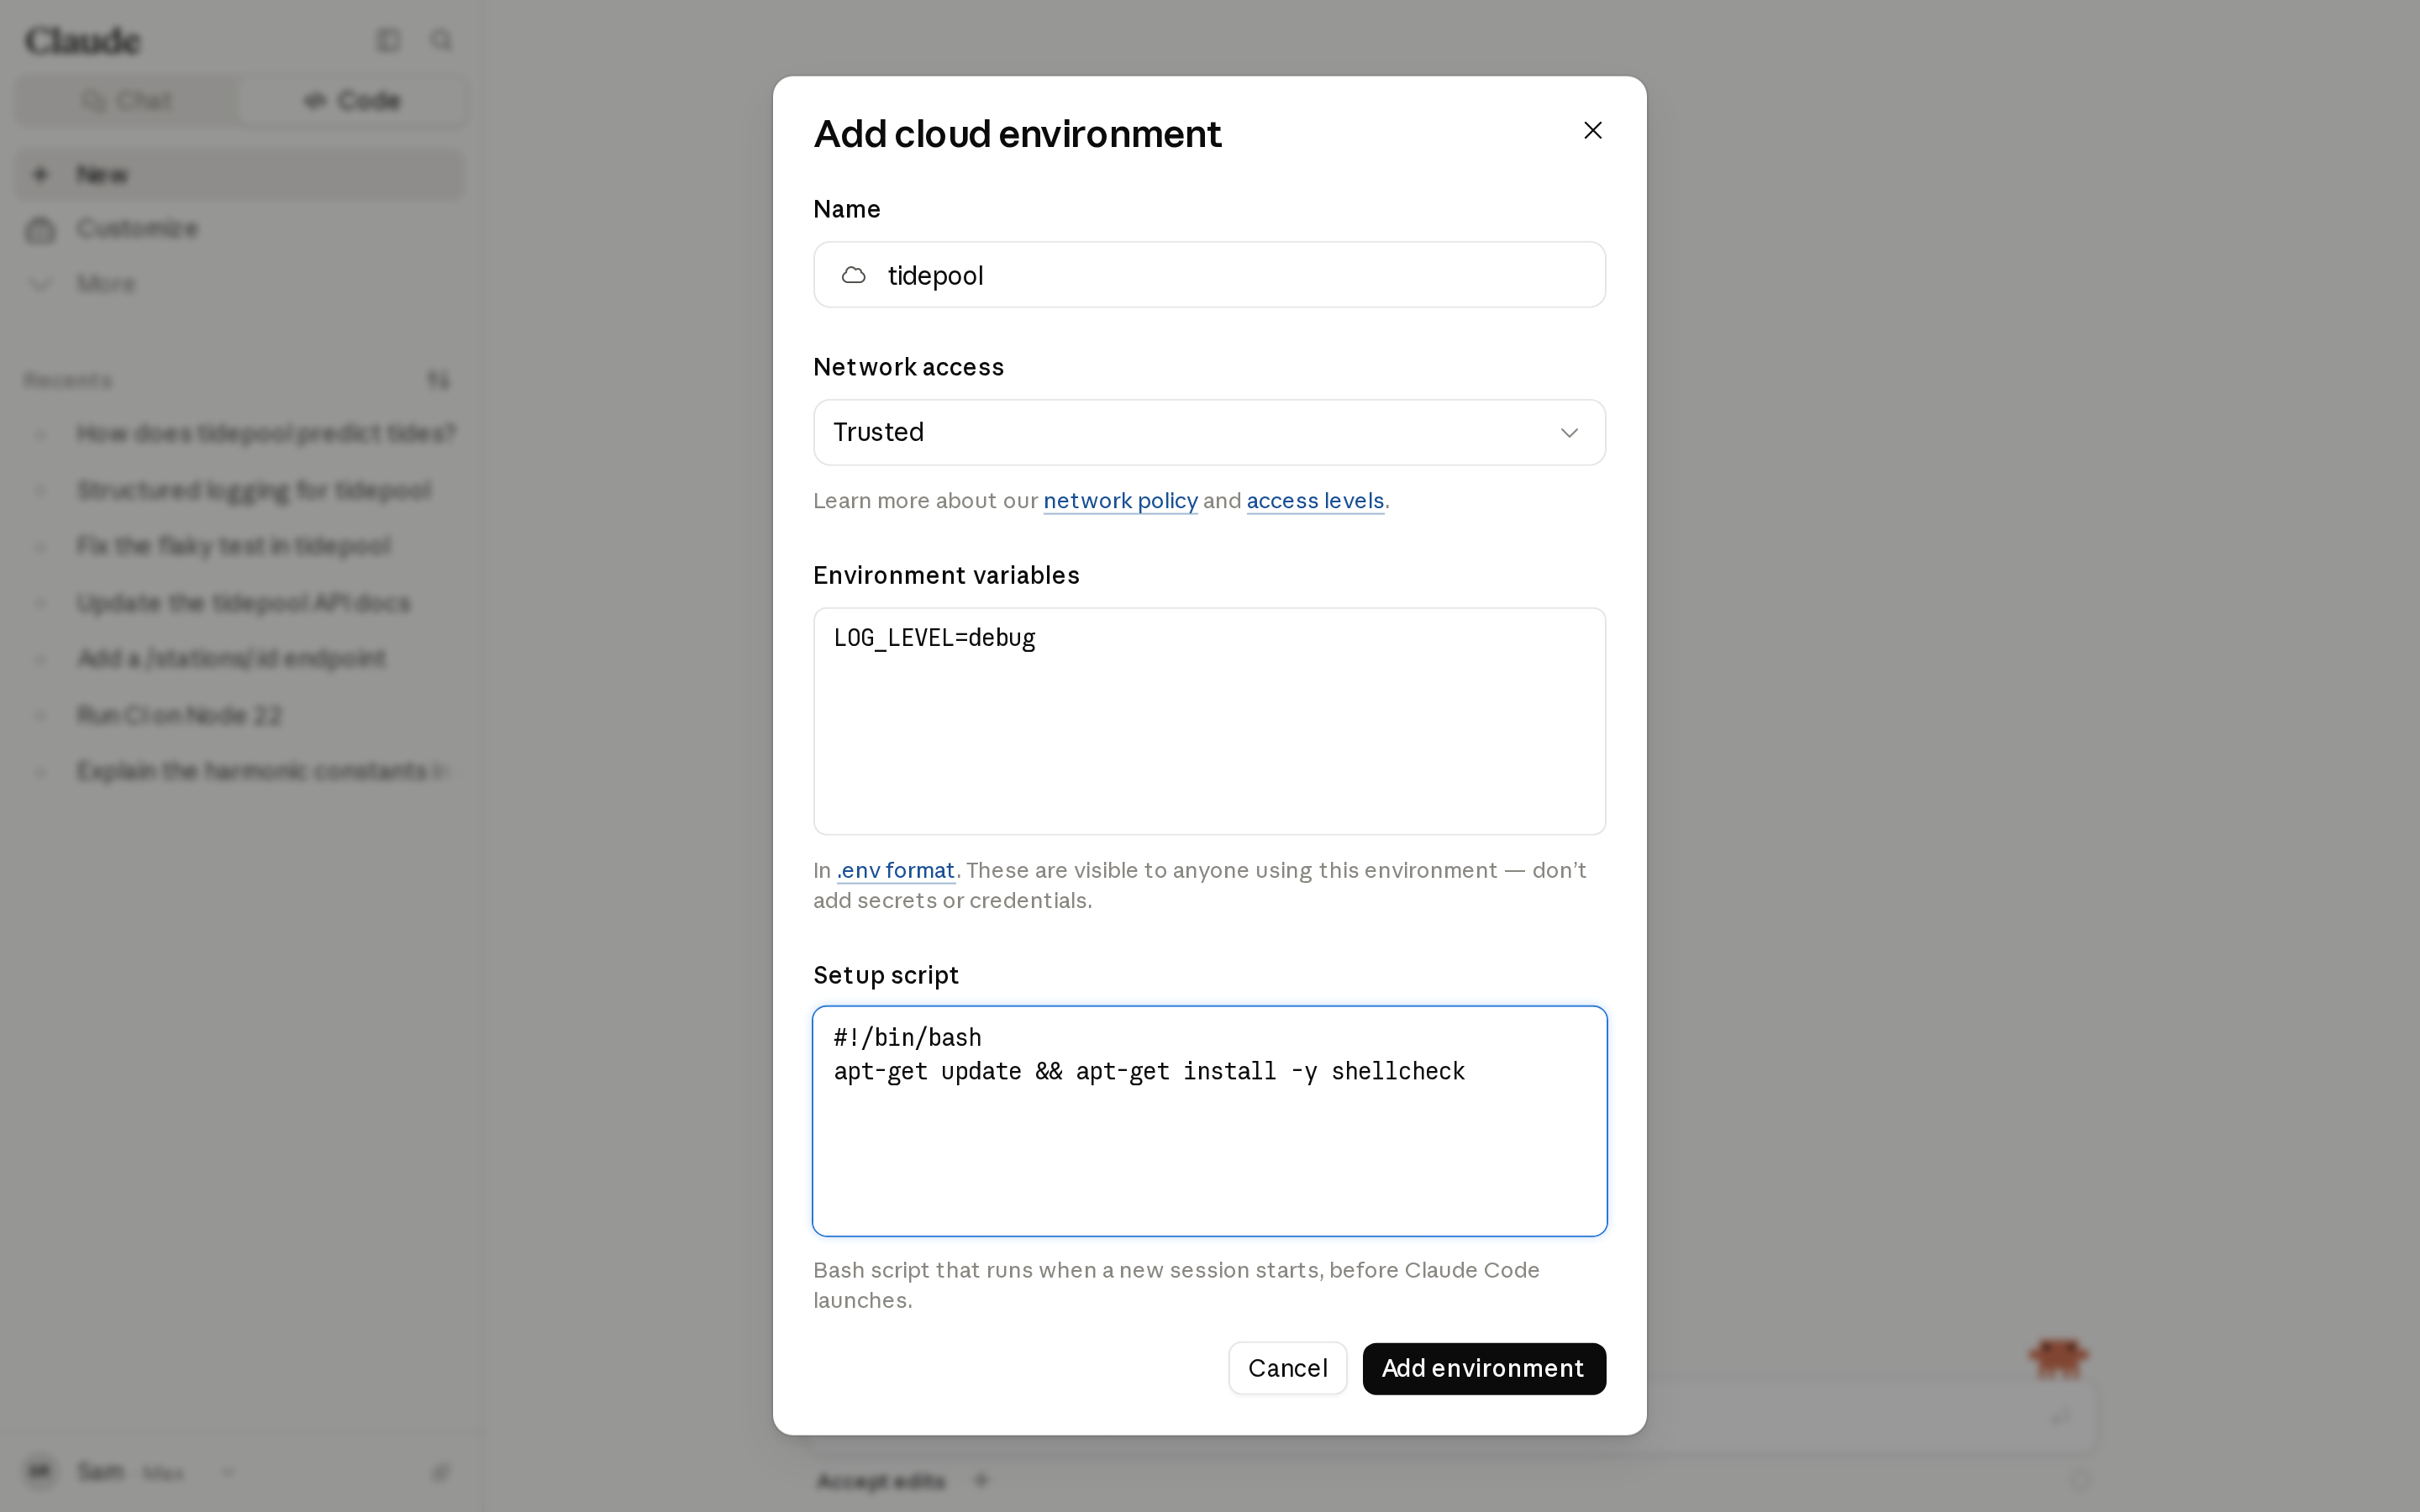Image resolution: width=2420 pixels, height=1512 pixels.
Task: Click inside the Environment variables textarea
Action: (x=1209, y=721)
